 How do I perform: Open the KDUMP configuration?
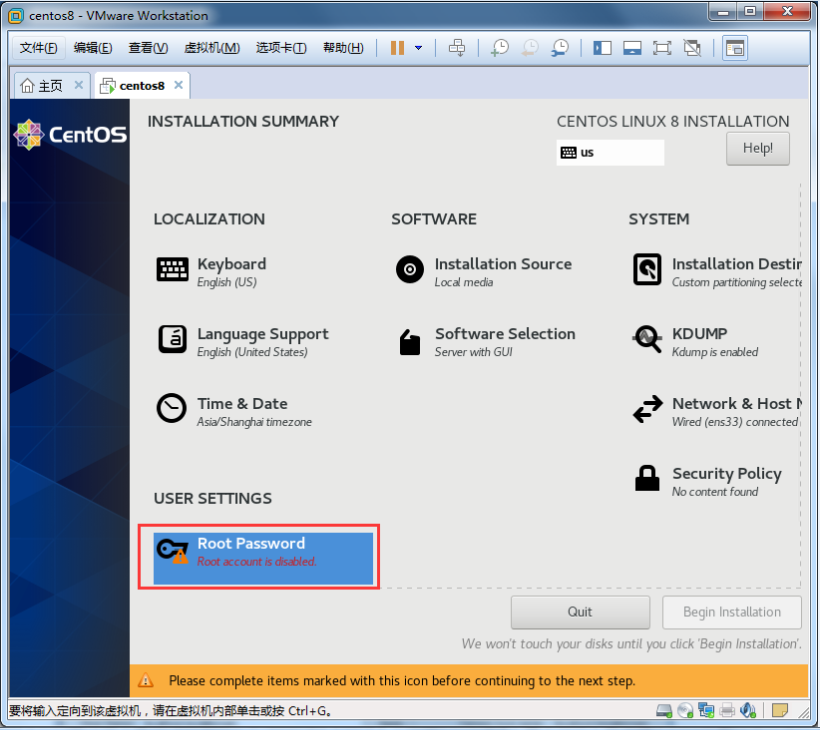point(698,341)
